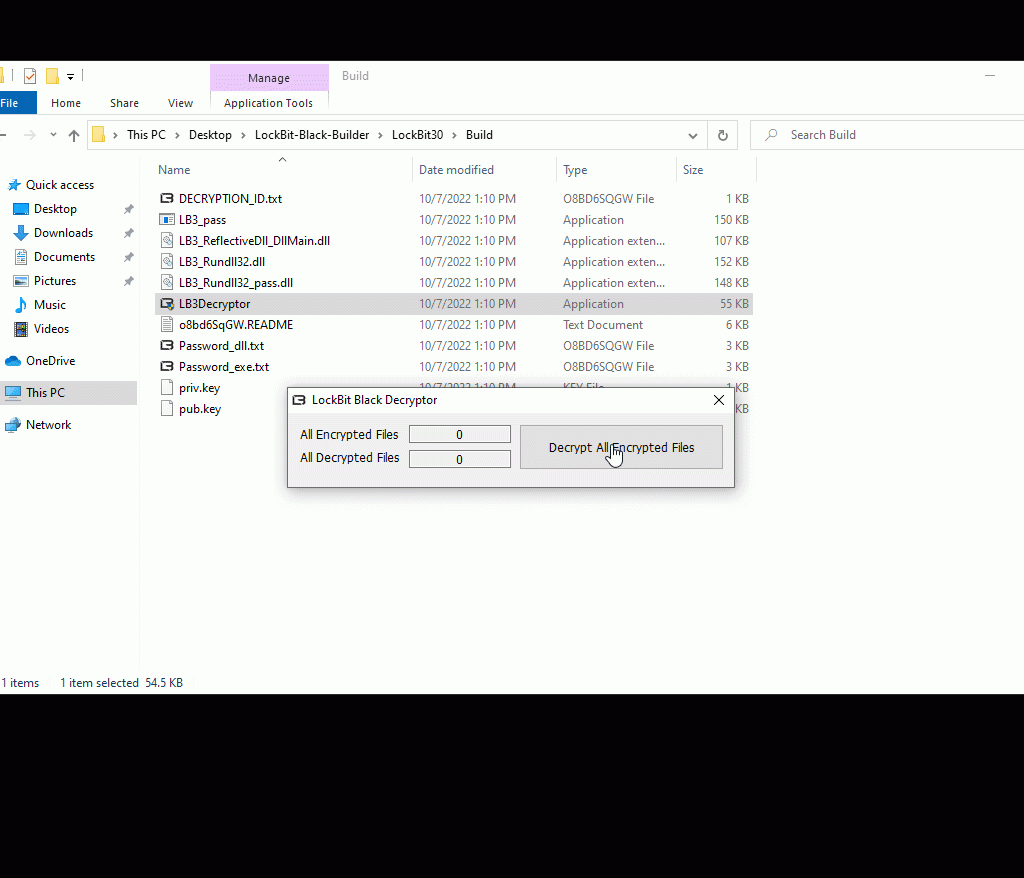
Task: Open Network in the sidebar
Action: pos(48,425)
